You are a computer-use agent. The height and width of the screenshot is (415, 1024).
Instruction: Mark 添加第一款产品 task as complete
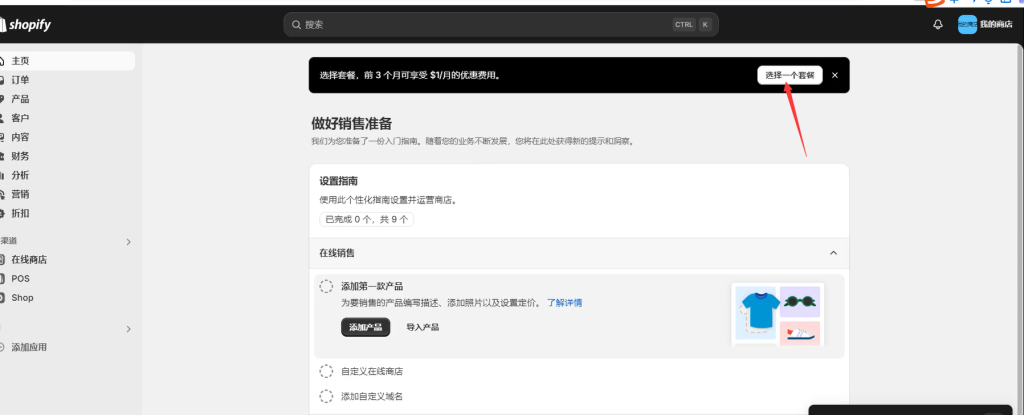point(326,287)
